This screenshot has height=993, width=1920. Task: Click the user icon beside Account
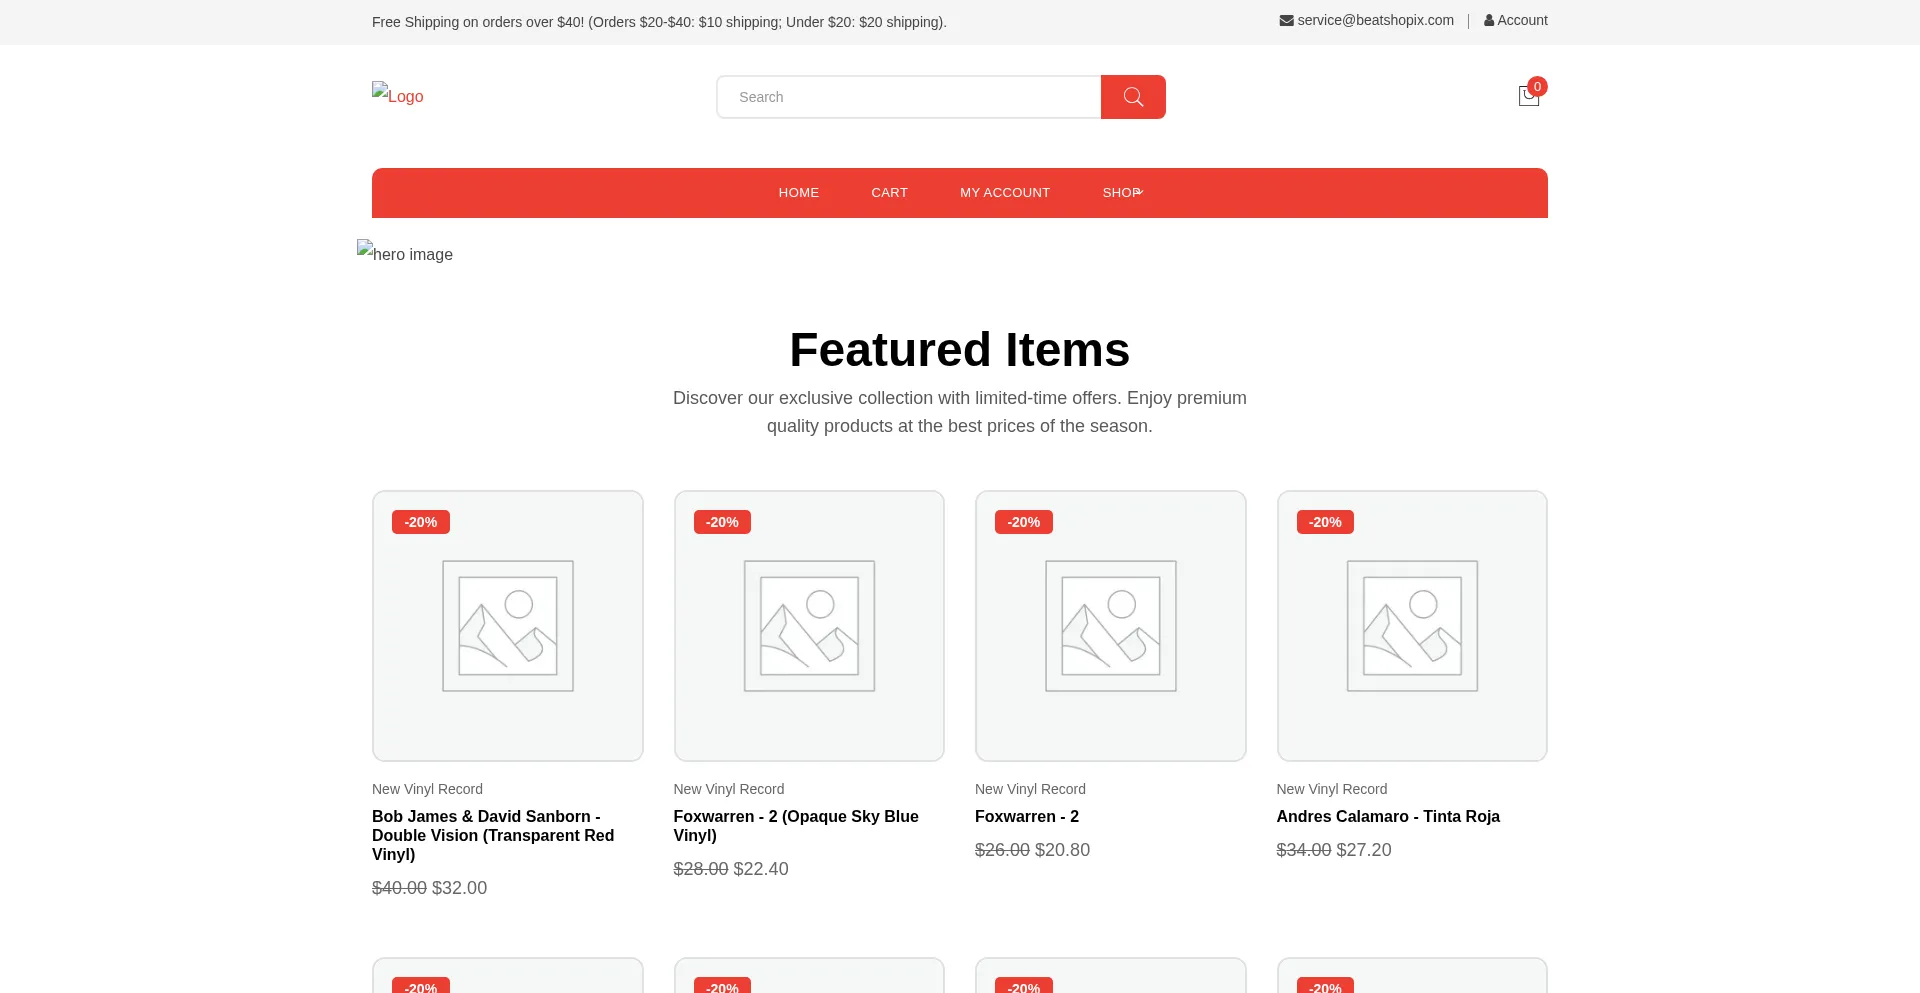click(1489, 20)
